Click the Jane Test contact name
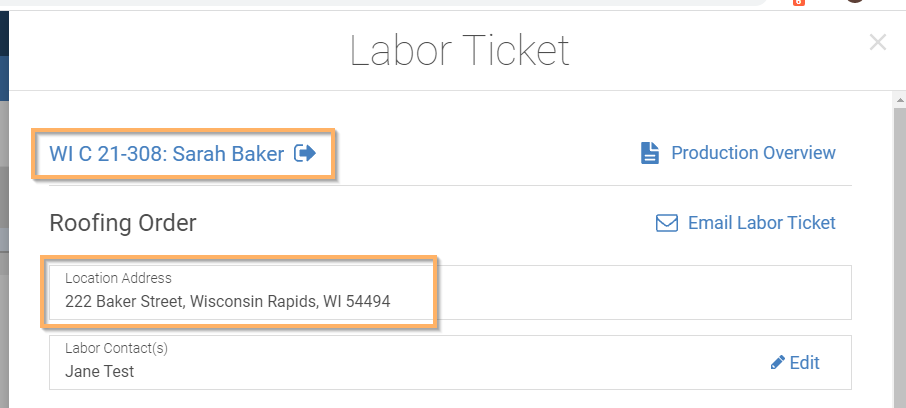The image size is (906, 408). coord(99,372)
